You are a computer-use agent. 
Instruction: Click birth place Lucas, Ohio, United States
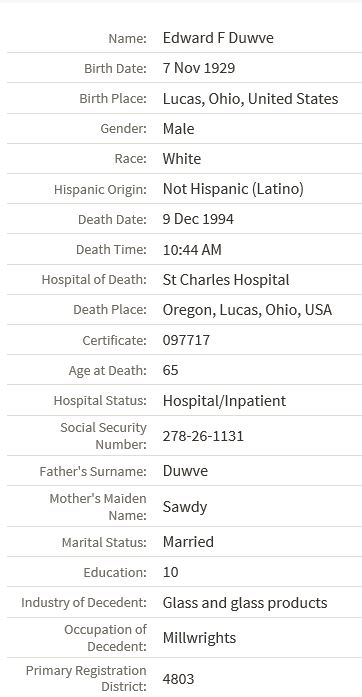250,99
